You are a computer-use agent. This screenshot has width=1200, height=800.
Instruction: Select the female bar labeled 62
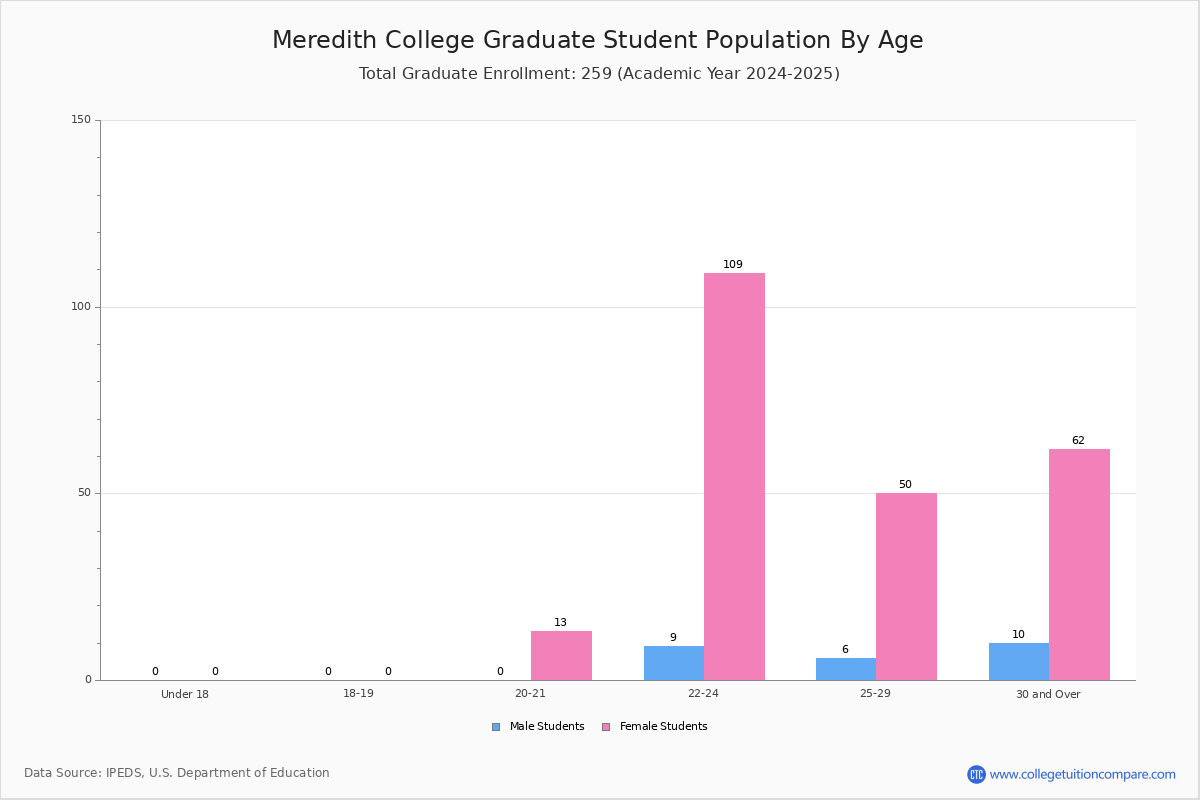(x=1079, y=564)
